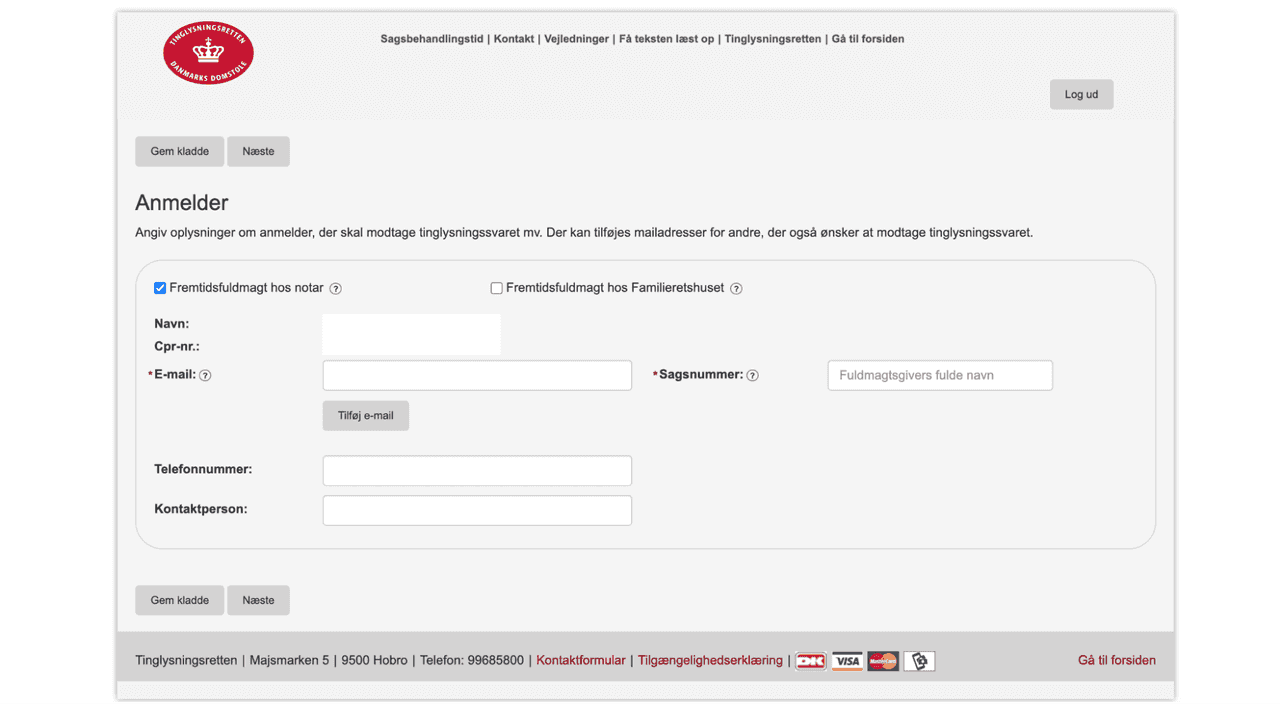Click the Tinglysningsretten crown logo
Image resolution: width=1280 pixels, height=704 pixels.
[x=208, y=52]
